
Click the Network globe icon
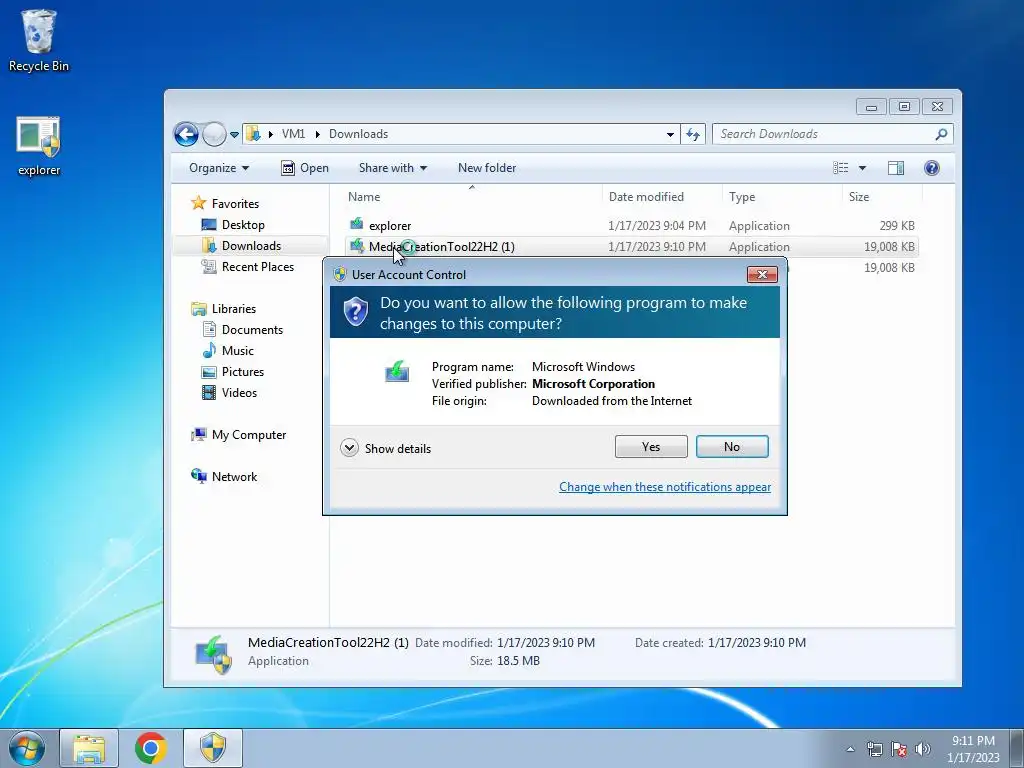[199, 476]
